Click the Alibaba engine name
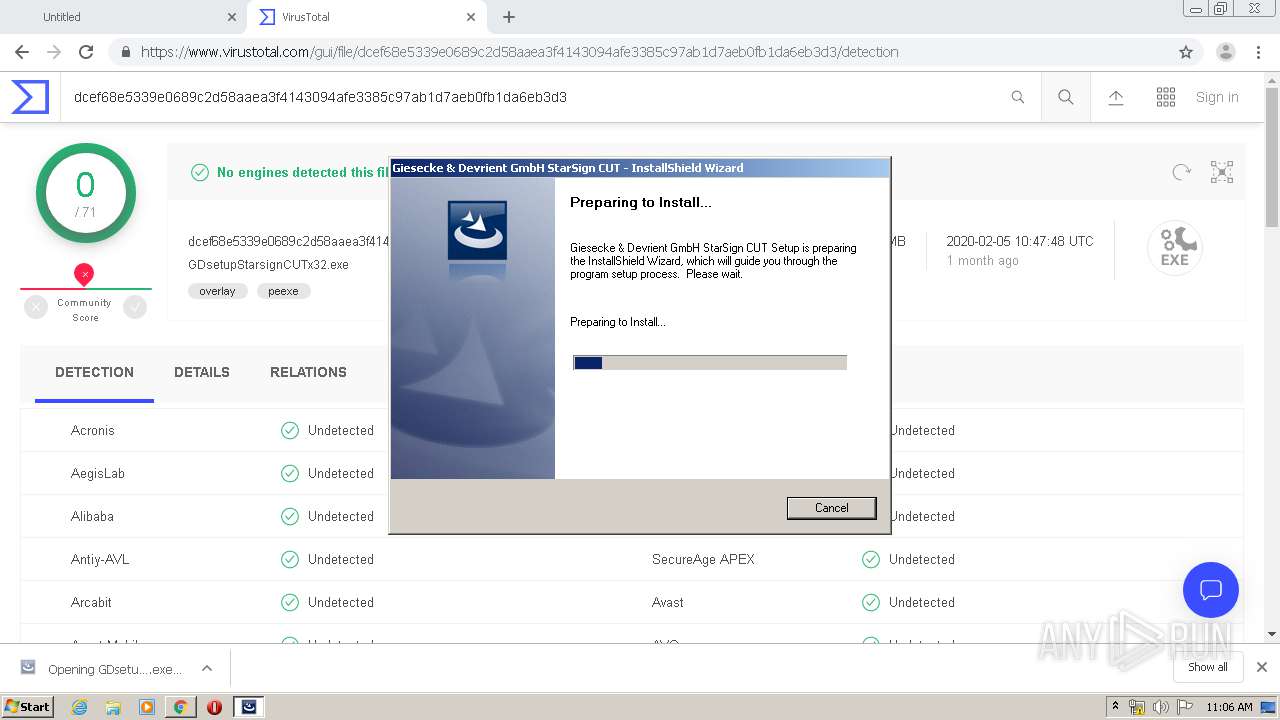Screen dimensions: 1280x720 [x=92, y=516]
